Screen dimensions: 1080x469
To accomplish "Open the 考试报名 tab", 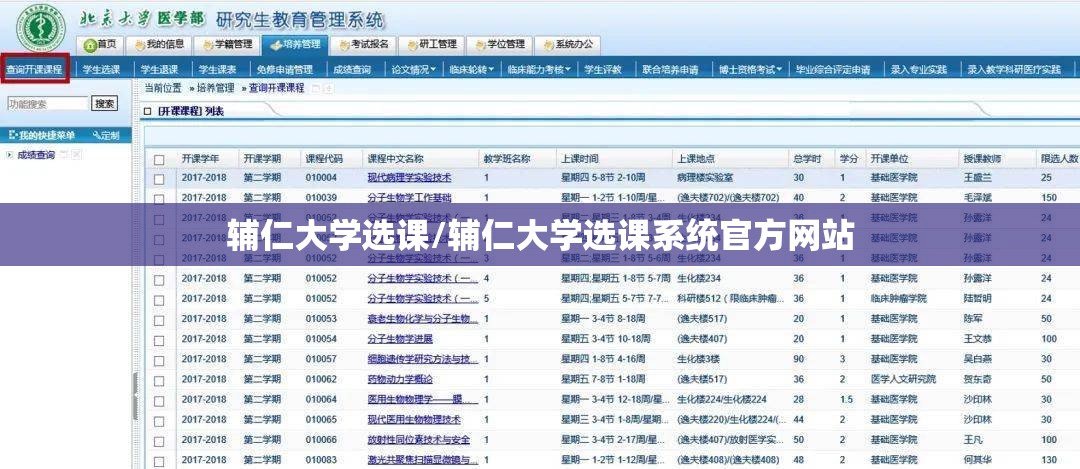I will point(362,45).
